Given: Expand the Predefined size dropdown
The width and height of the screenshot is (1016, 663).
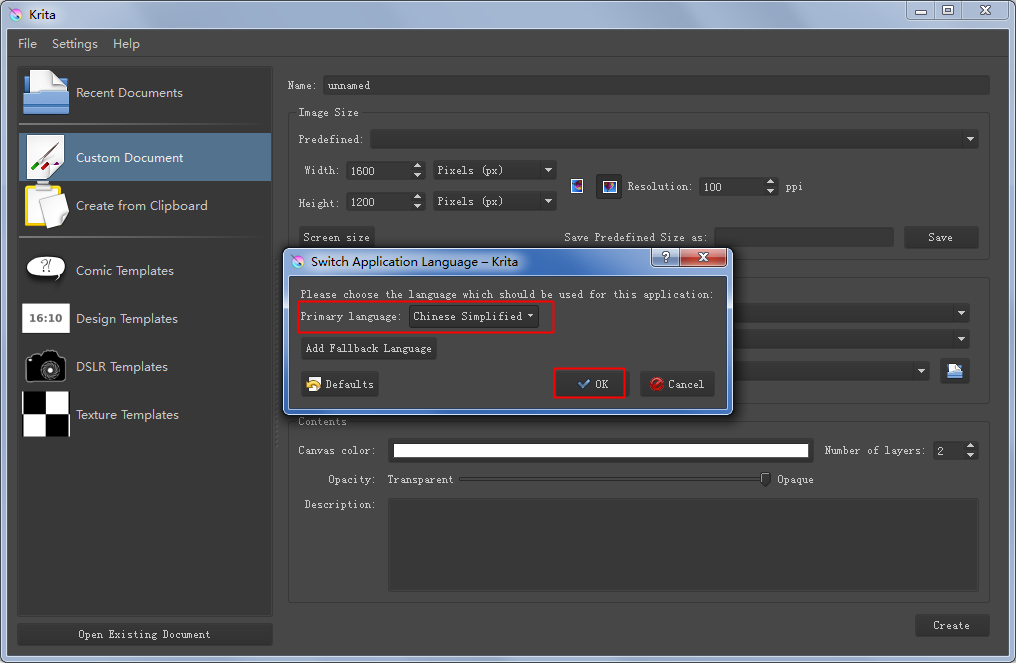Looking at the screenshot, I should click(x=970, y=139).
